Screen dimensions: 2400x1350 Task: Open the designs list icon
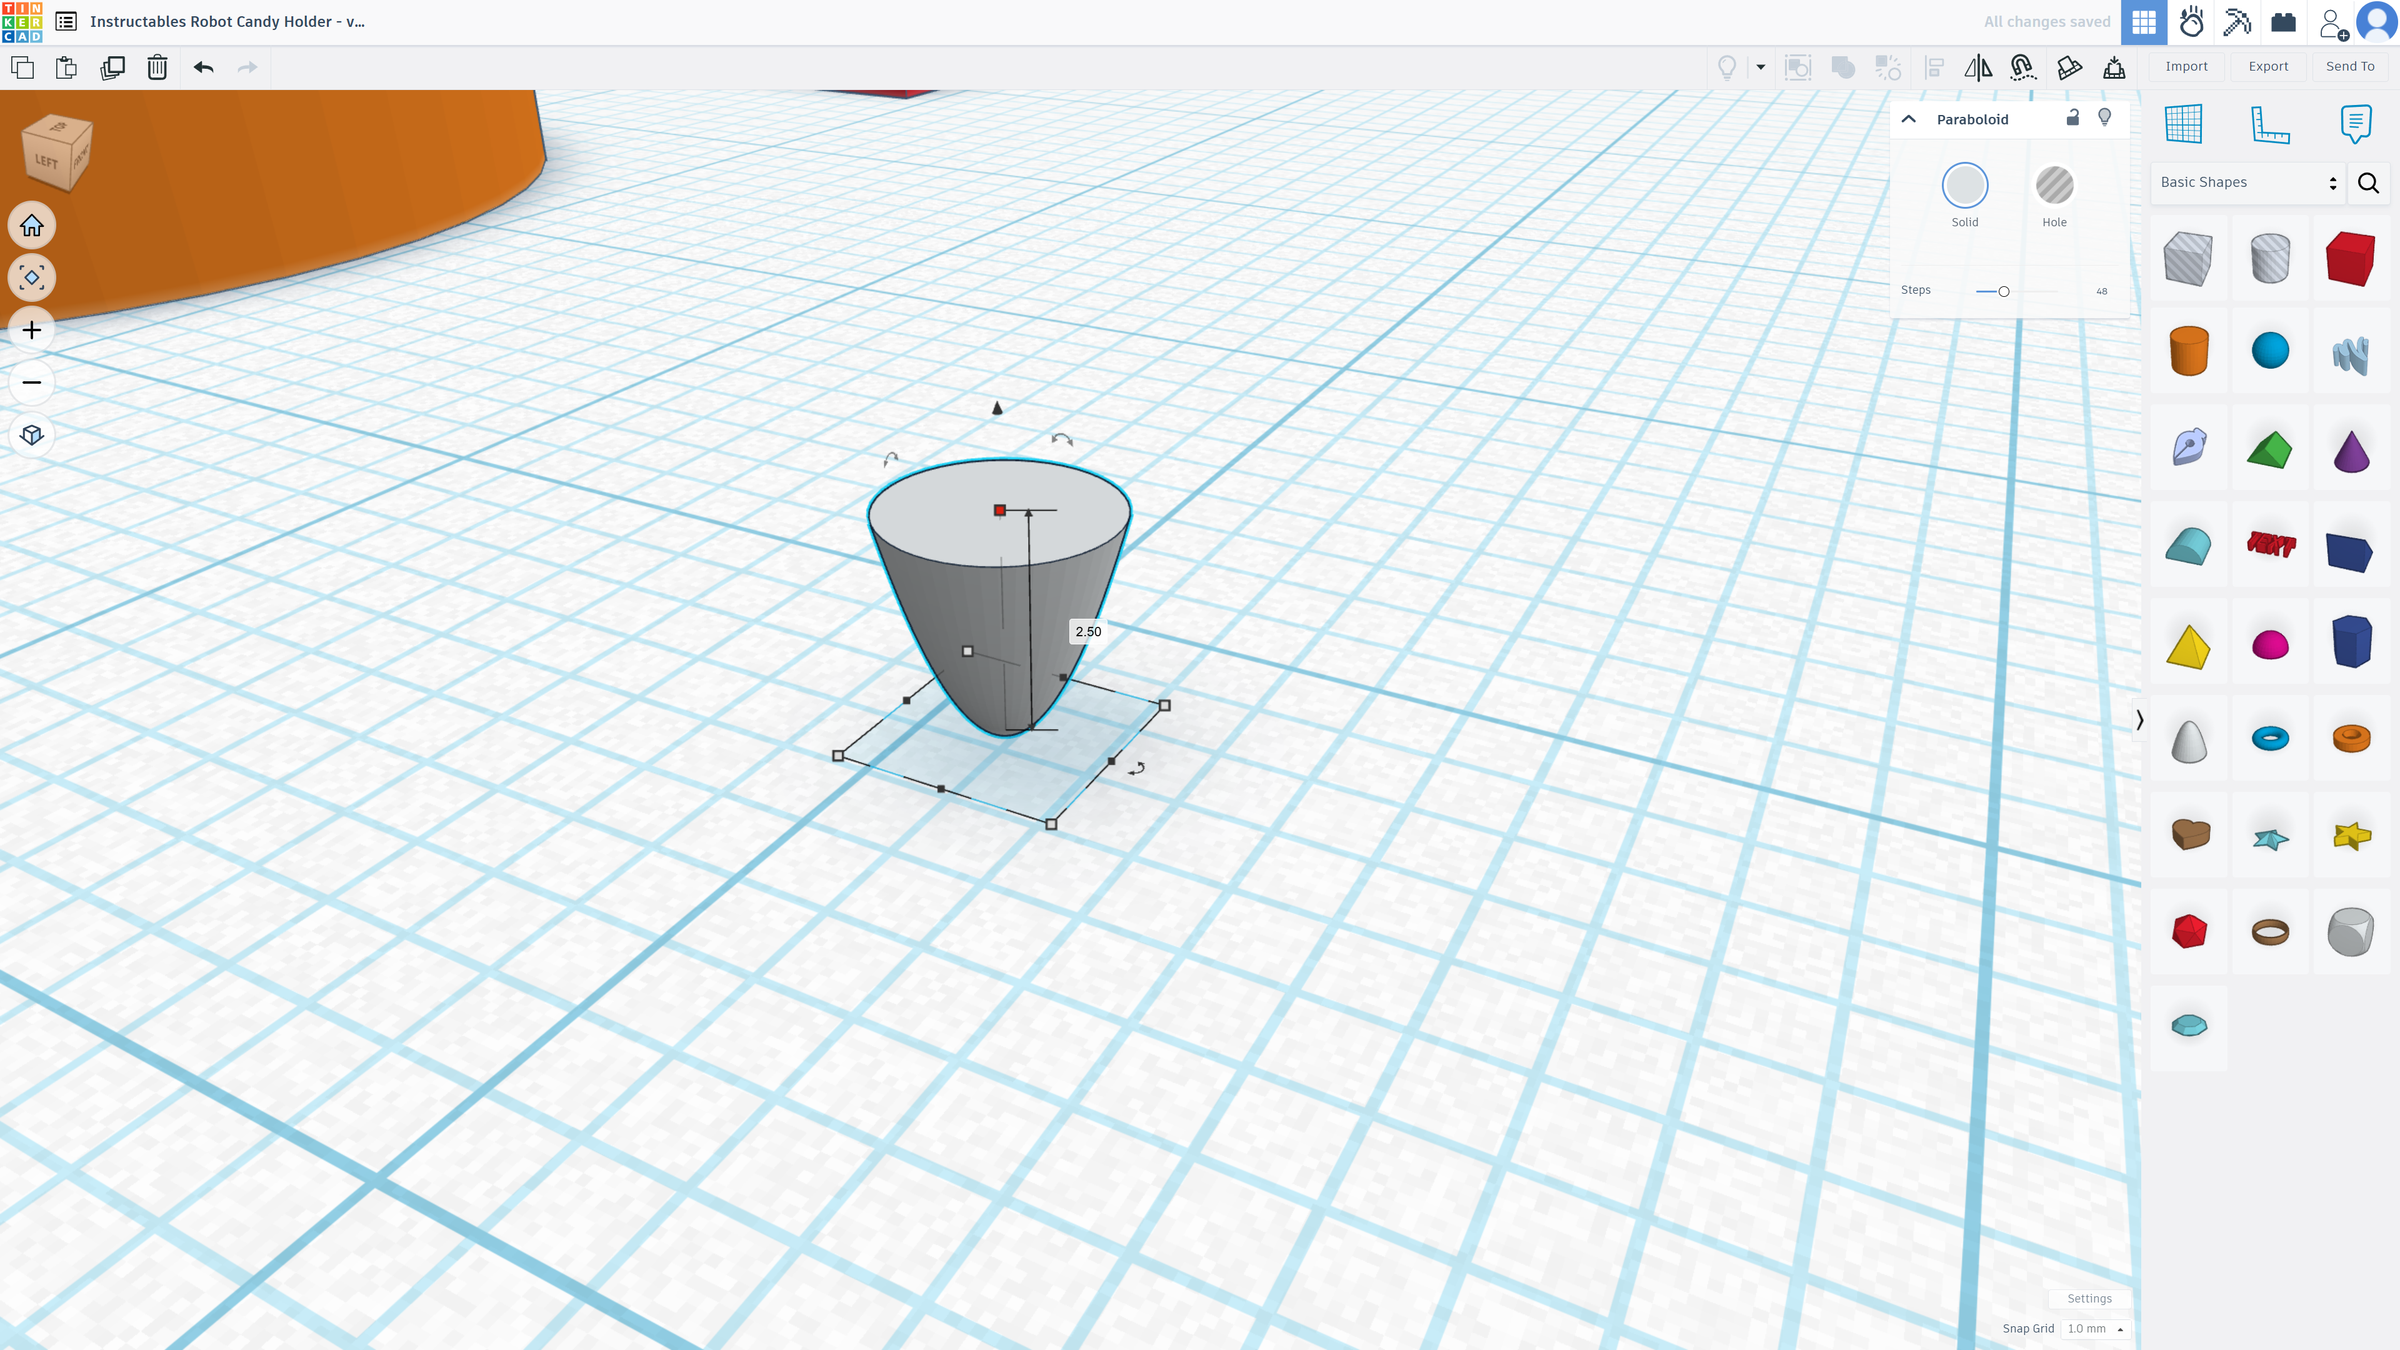pos(66,21)
